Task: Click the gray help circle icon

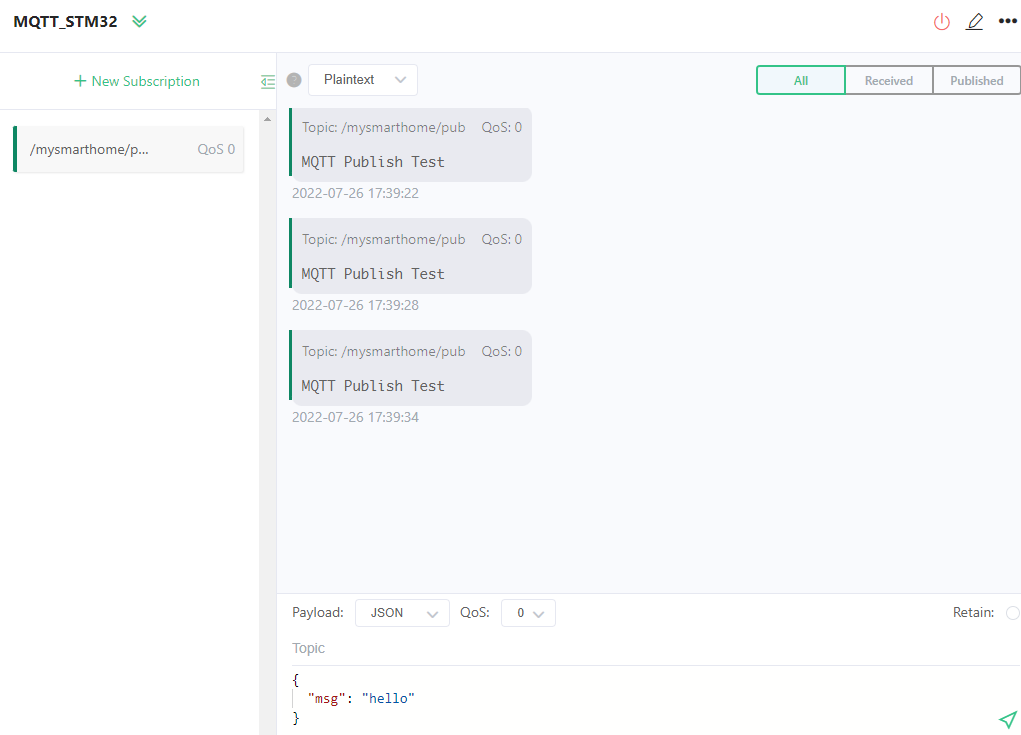Action: pos(294,80)
